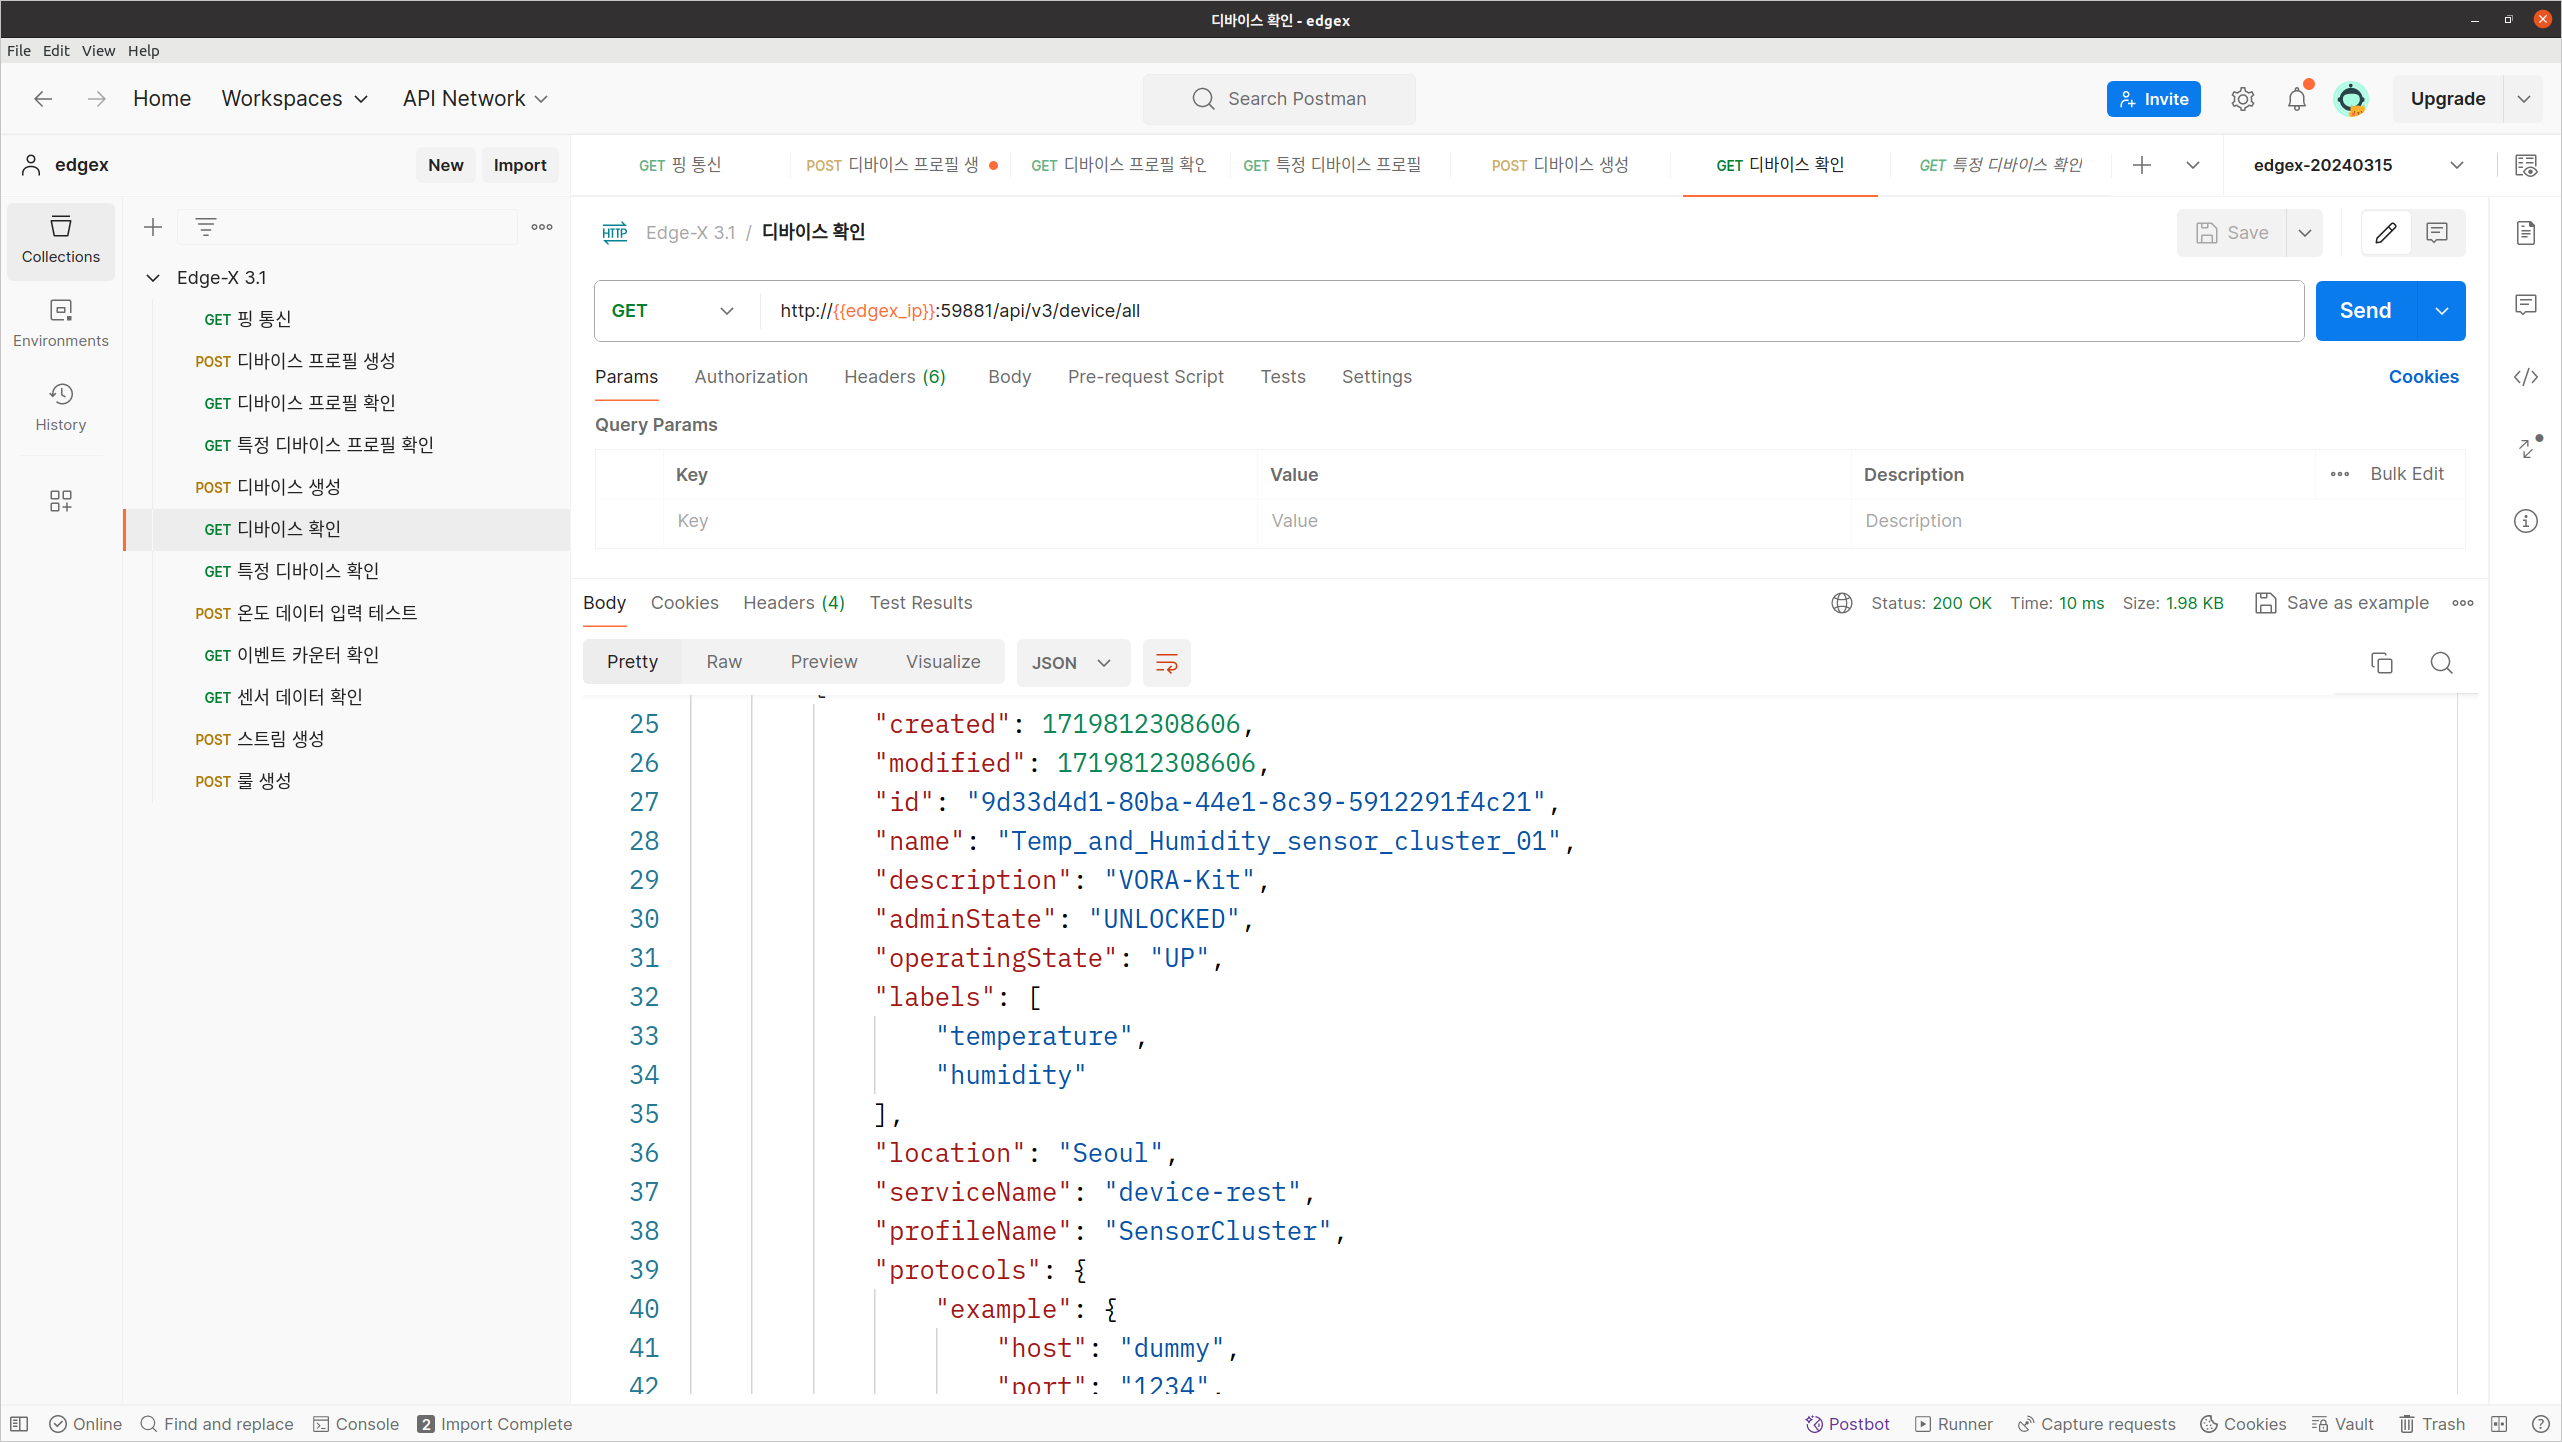This screenshot has width=2562, height=1442.
Task: Open response more options ellipsis
Action: [2463, 603]
